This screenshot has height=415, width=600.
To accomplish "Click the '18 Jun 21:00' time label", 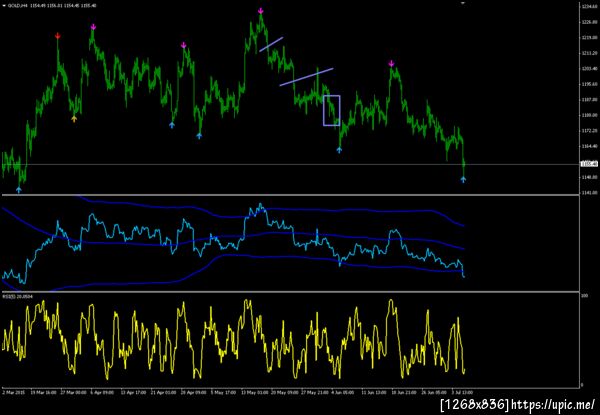I will pyautogui.click(x=404, y=392).
